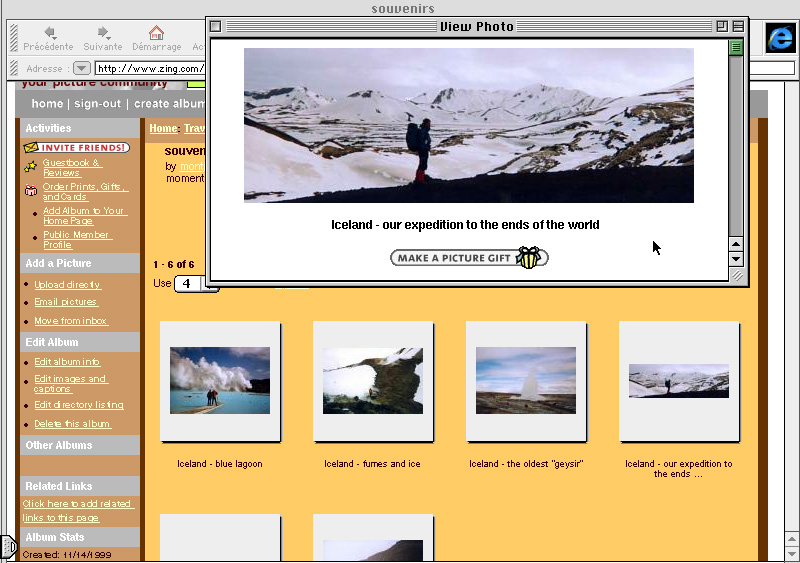Click the Upload directly link

click(x=67, y=285)
